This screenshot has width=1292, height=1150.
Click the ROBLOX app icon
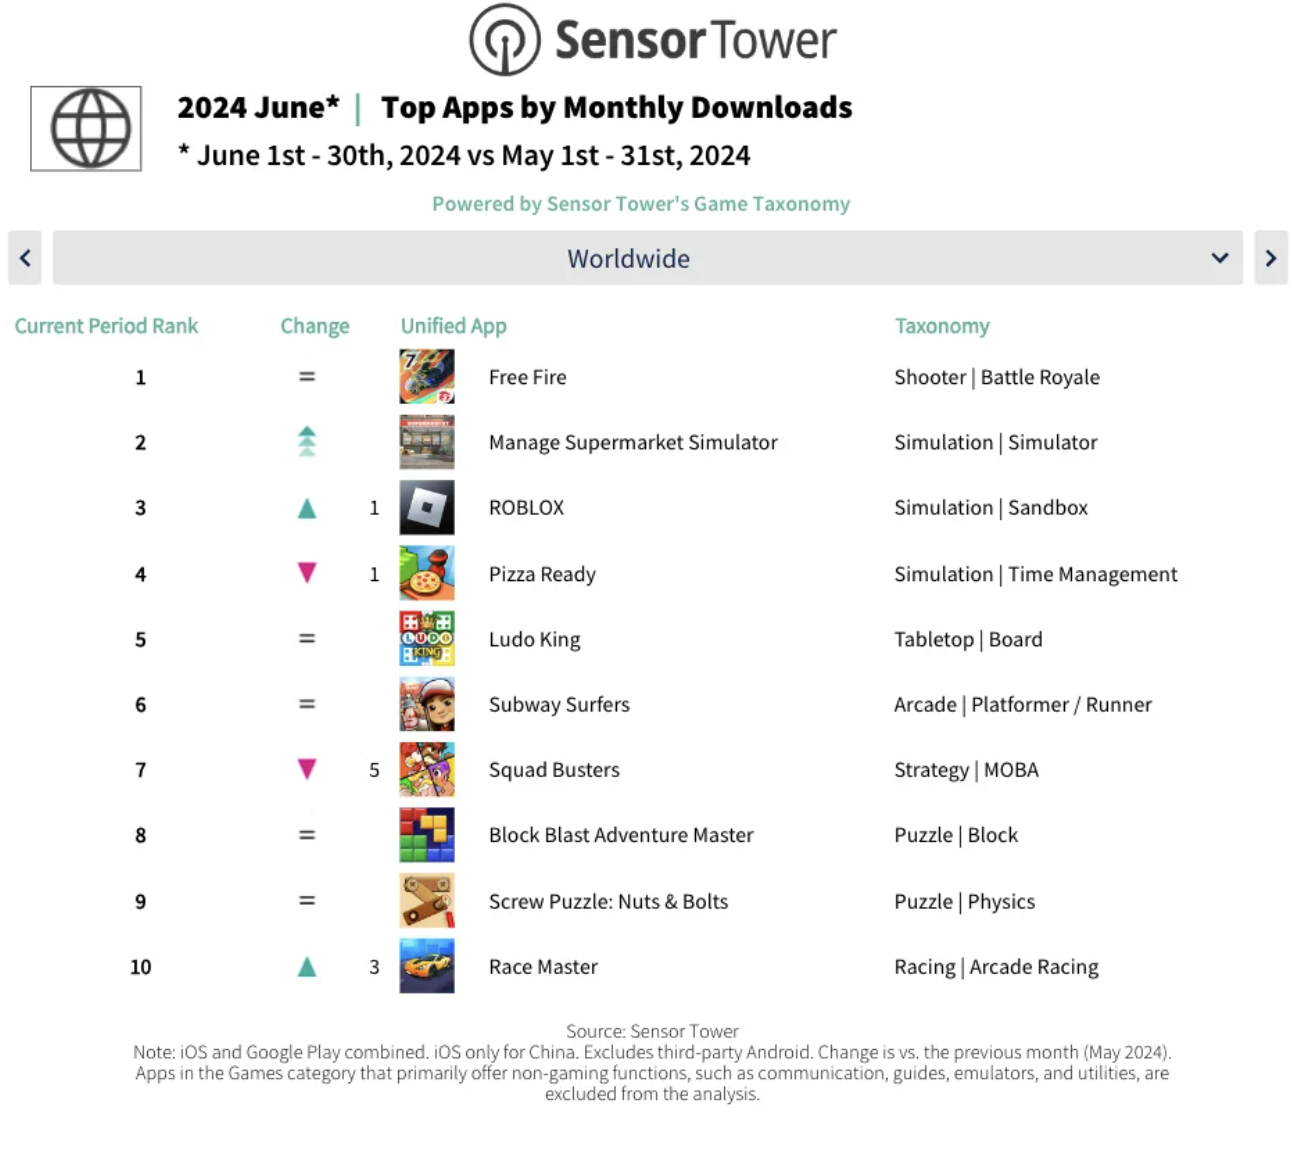click(426, 508)
